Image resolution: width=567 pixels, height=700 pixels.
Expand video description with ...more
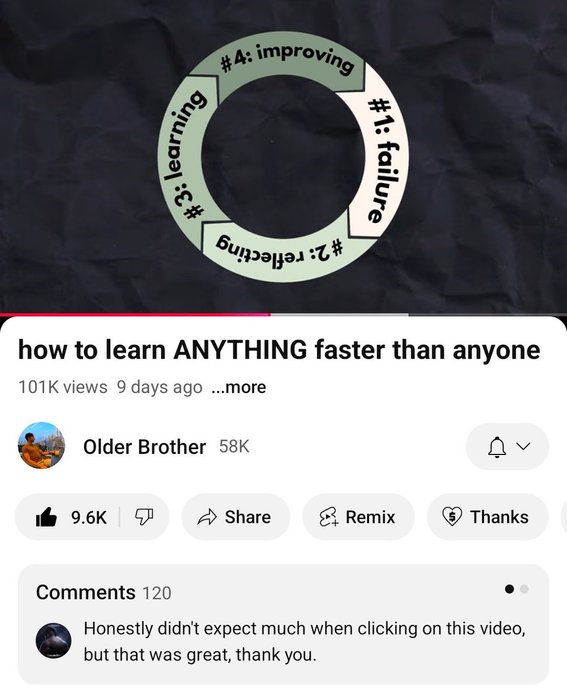238,387
